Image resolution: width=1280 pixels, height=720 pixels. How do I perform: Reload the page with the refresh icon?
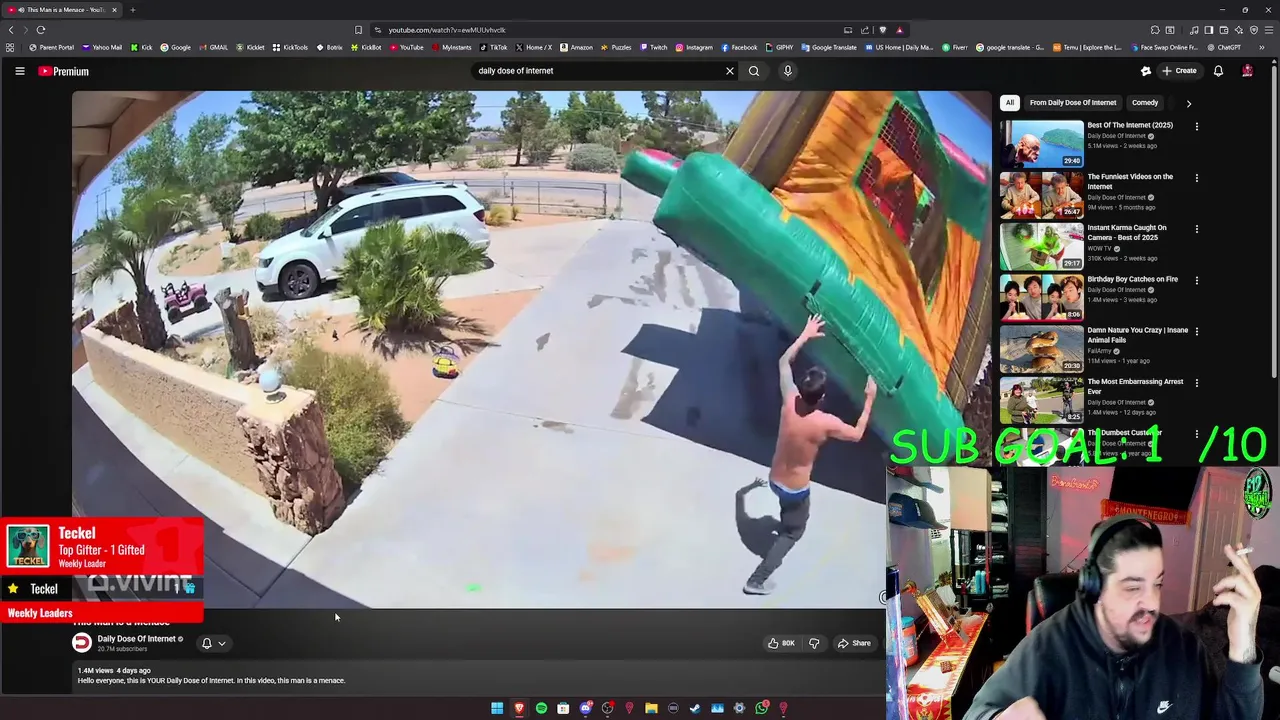pyautogui.click(x=41, y=30)
